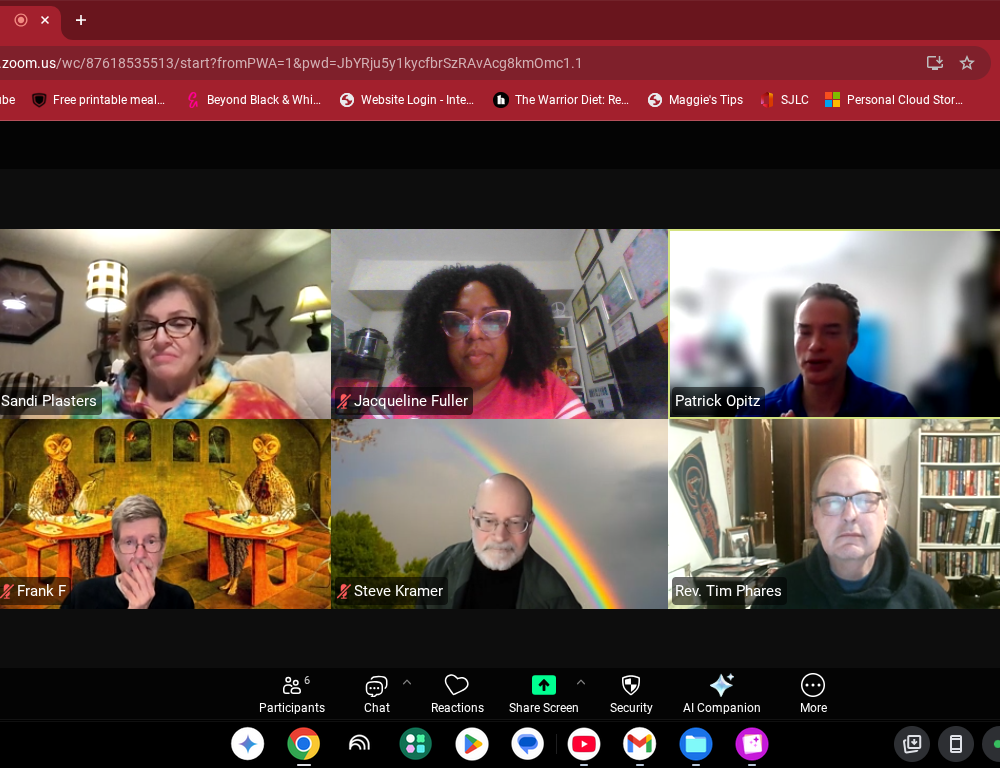Open YouTube from the taskbar
1000x768 pixels.
[x=584, y=744]
